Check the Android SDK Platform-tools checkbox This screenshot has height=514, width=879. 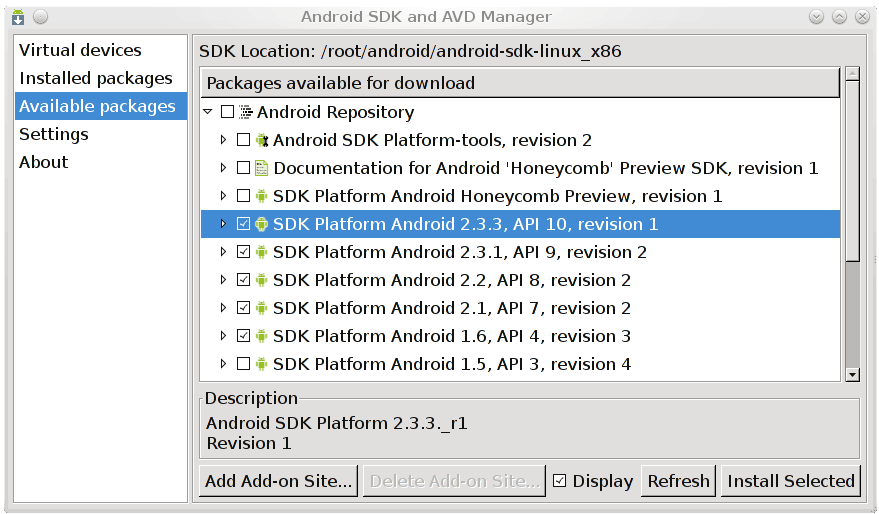coord(243,140)
